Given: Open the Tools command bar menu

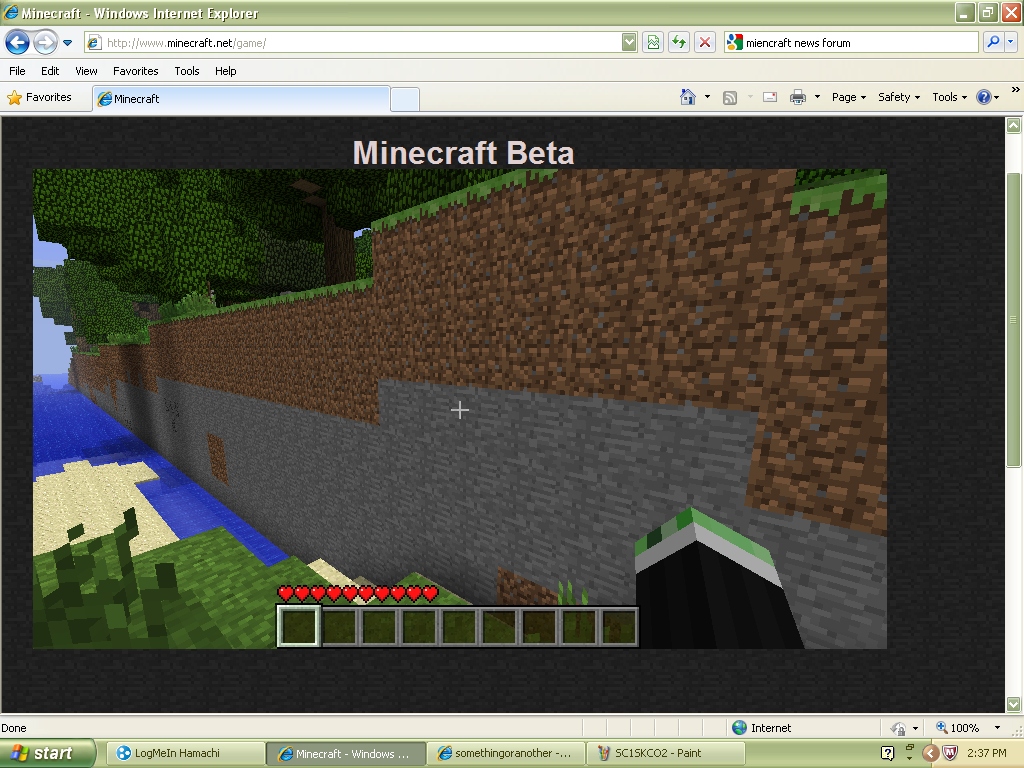Looking at the screenshot, I should pos(950,97).
